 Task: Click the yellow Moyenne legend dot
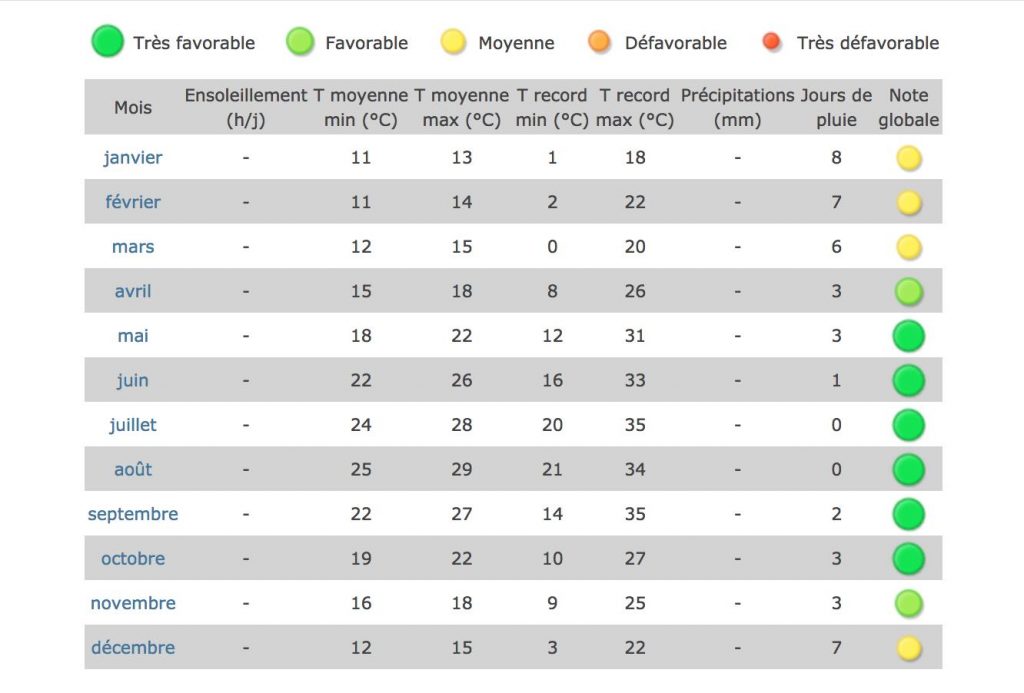point(453,42)
